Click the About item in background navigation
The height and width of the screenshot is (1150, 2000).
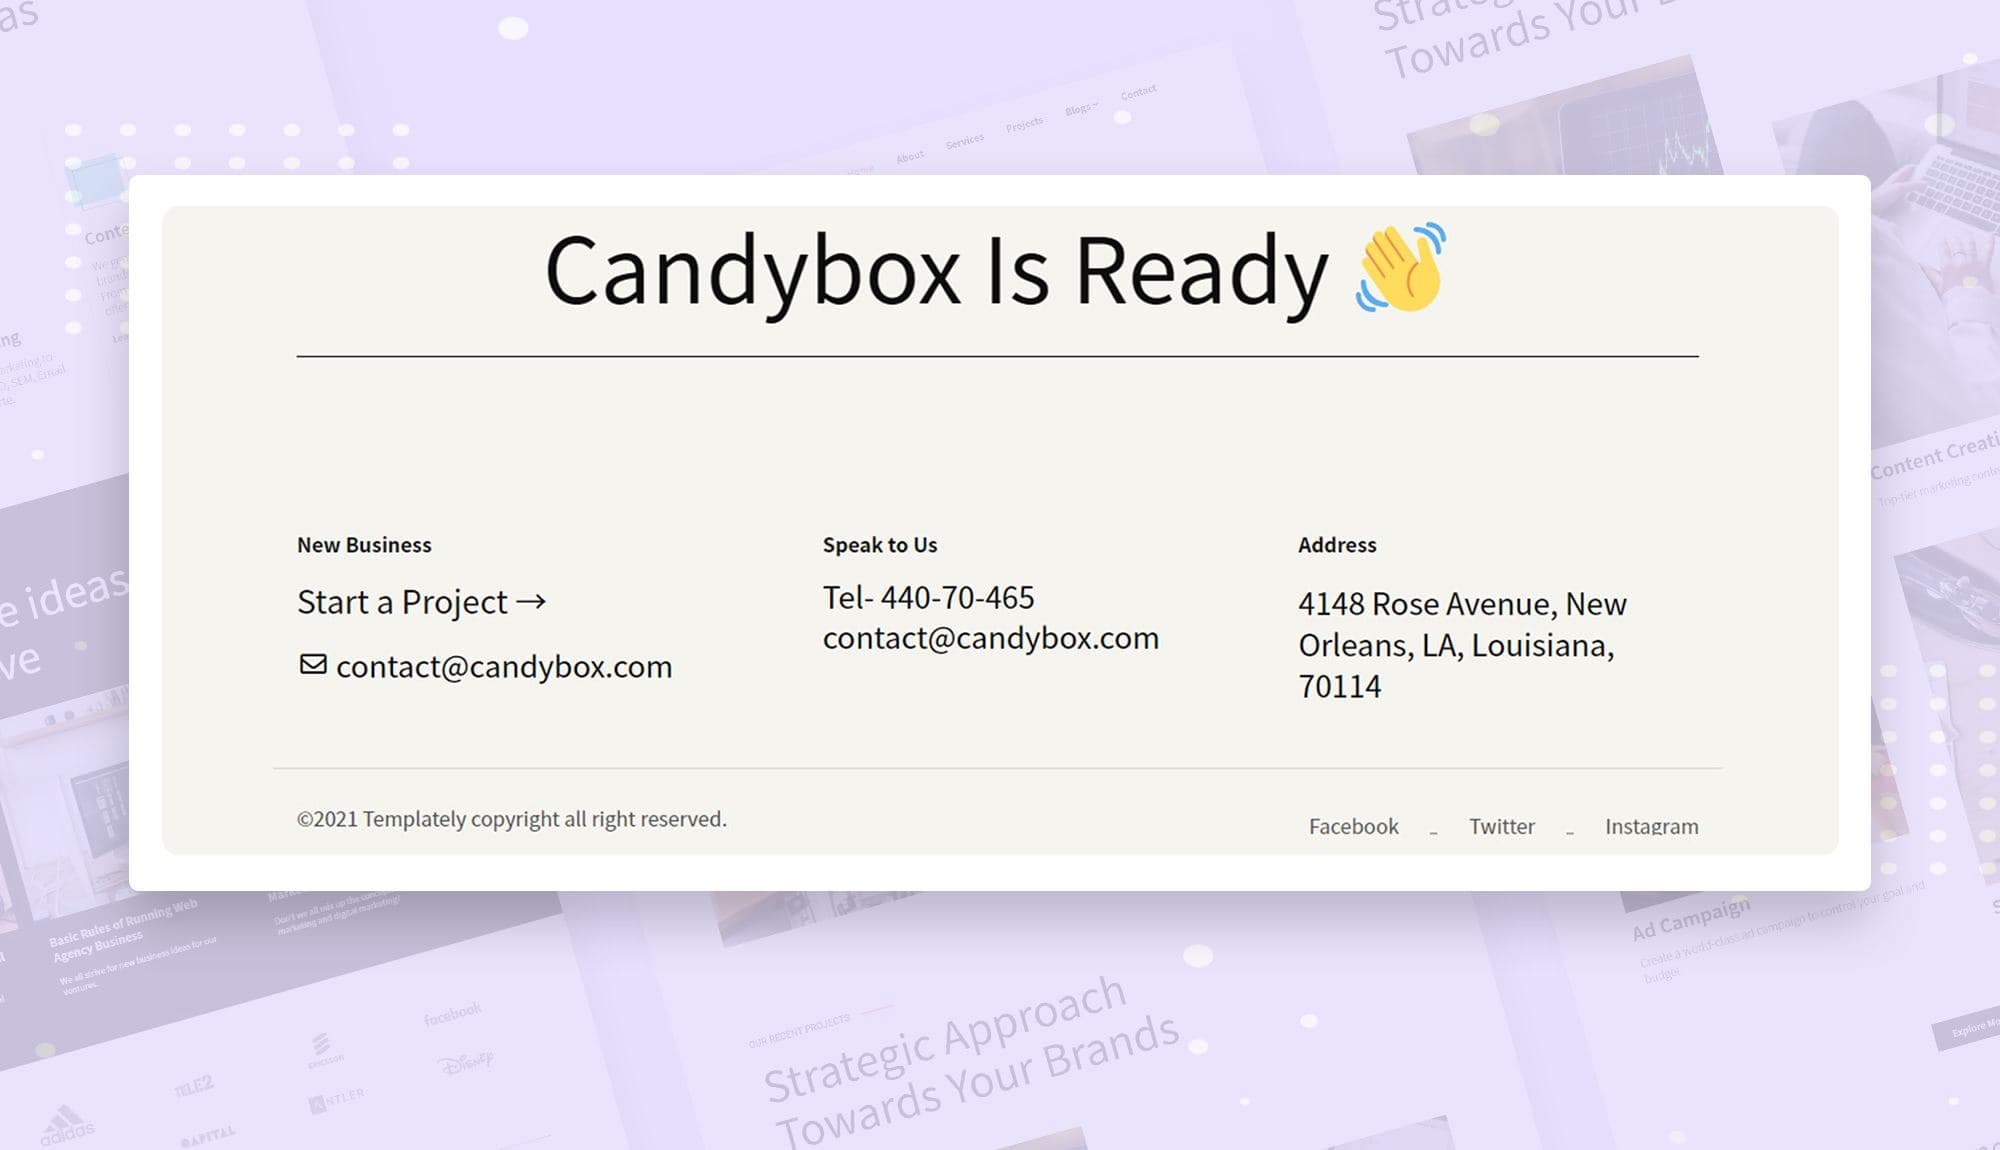click(x=908, y=155)
